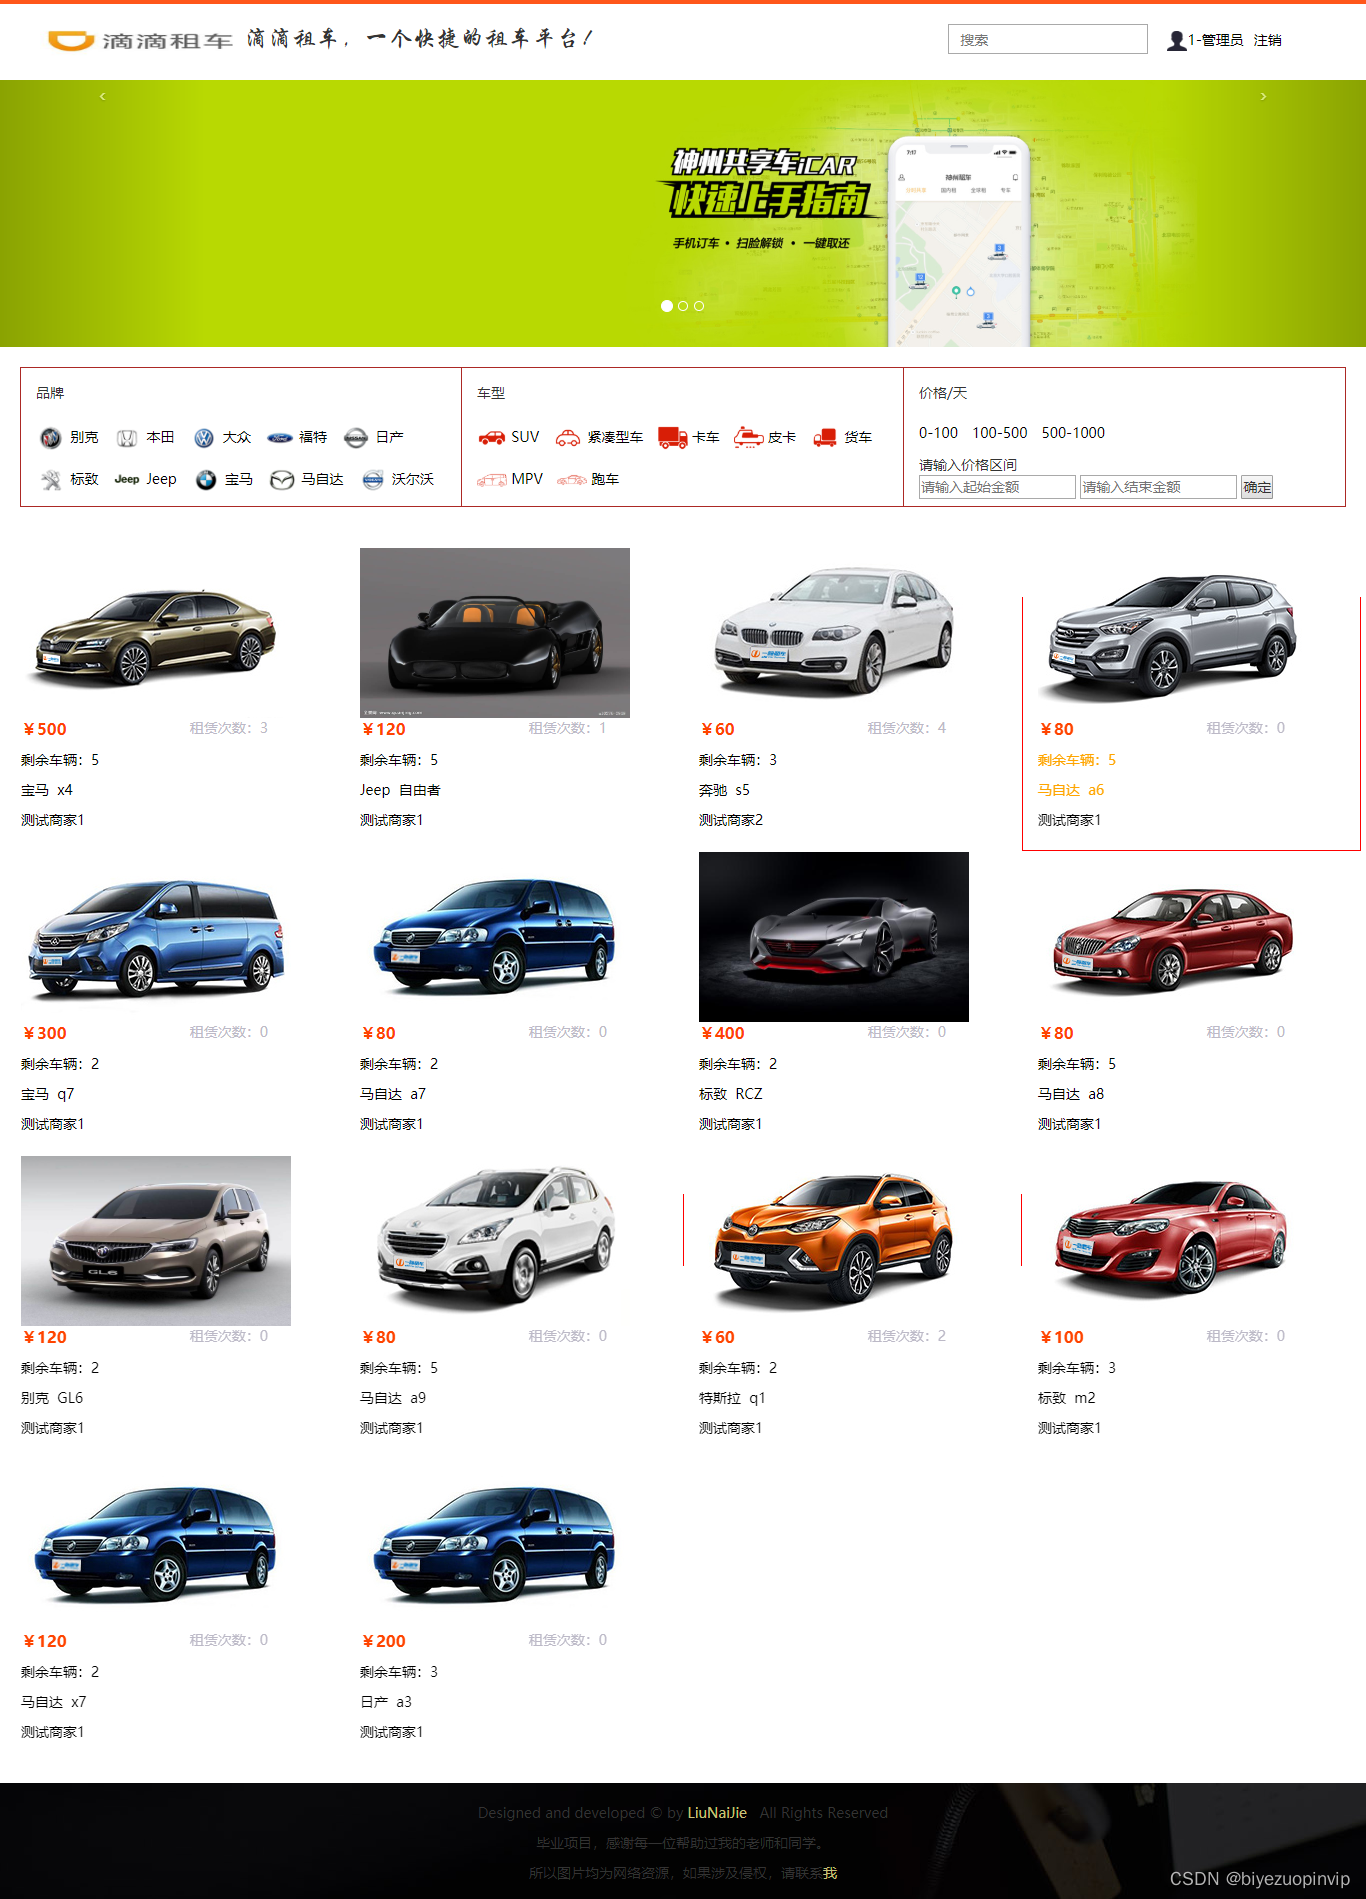Select the Mazda (马自达) logo icon
The height and width of the screenshot is (1899, 1366).
point(282,480)
